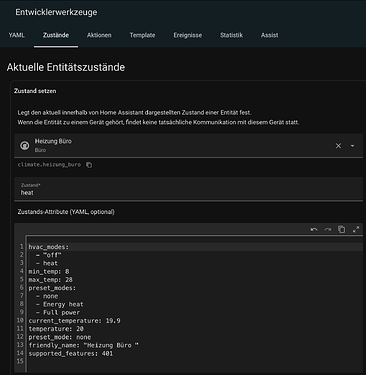Expand the YAML editor to fullscreen
The width and height of the screenshot is (366, 375).
(356, 229)
